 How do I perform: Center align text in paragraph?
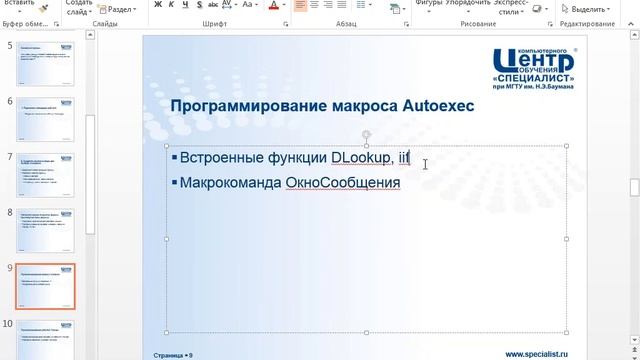[x=314, y=5]
